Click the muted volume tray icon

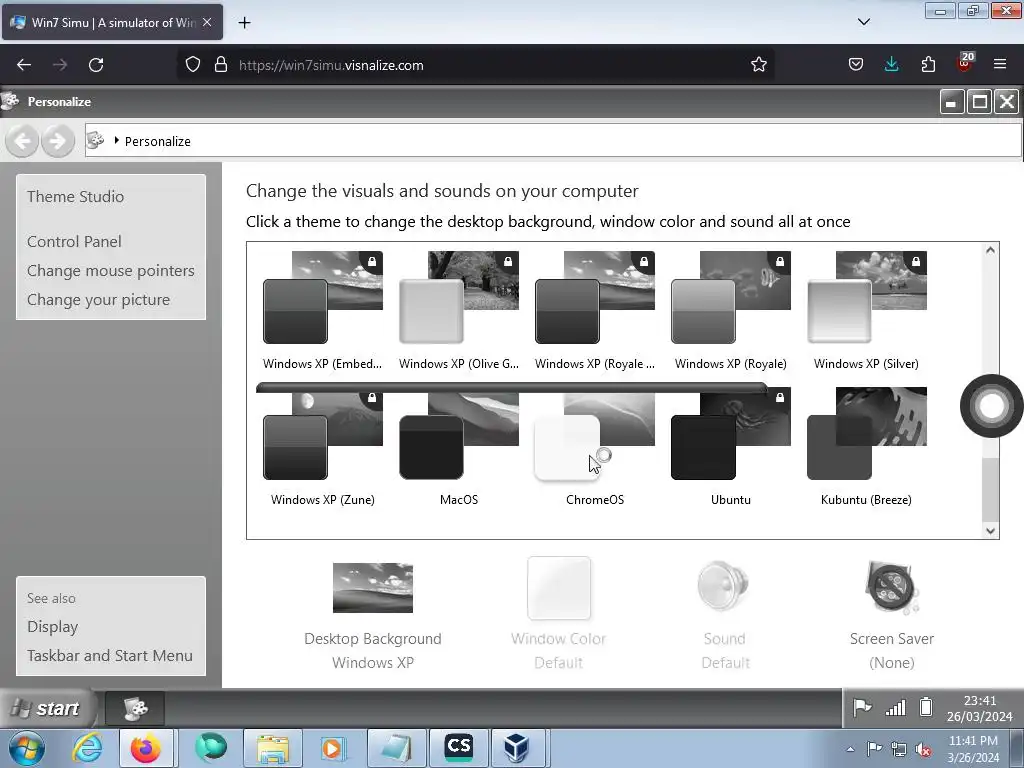(923, 750)
